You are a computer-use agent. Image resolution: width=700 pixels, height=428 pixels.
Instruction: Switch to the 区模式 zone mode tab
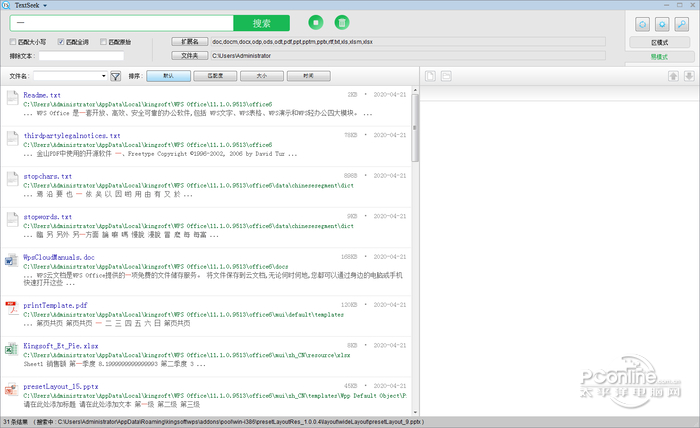coord(659,42)
